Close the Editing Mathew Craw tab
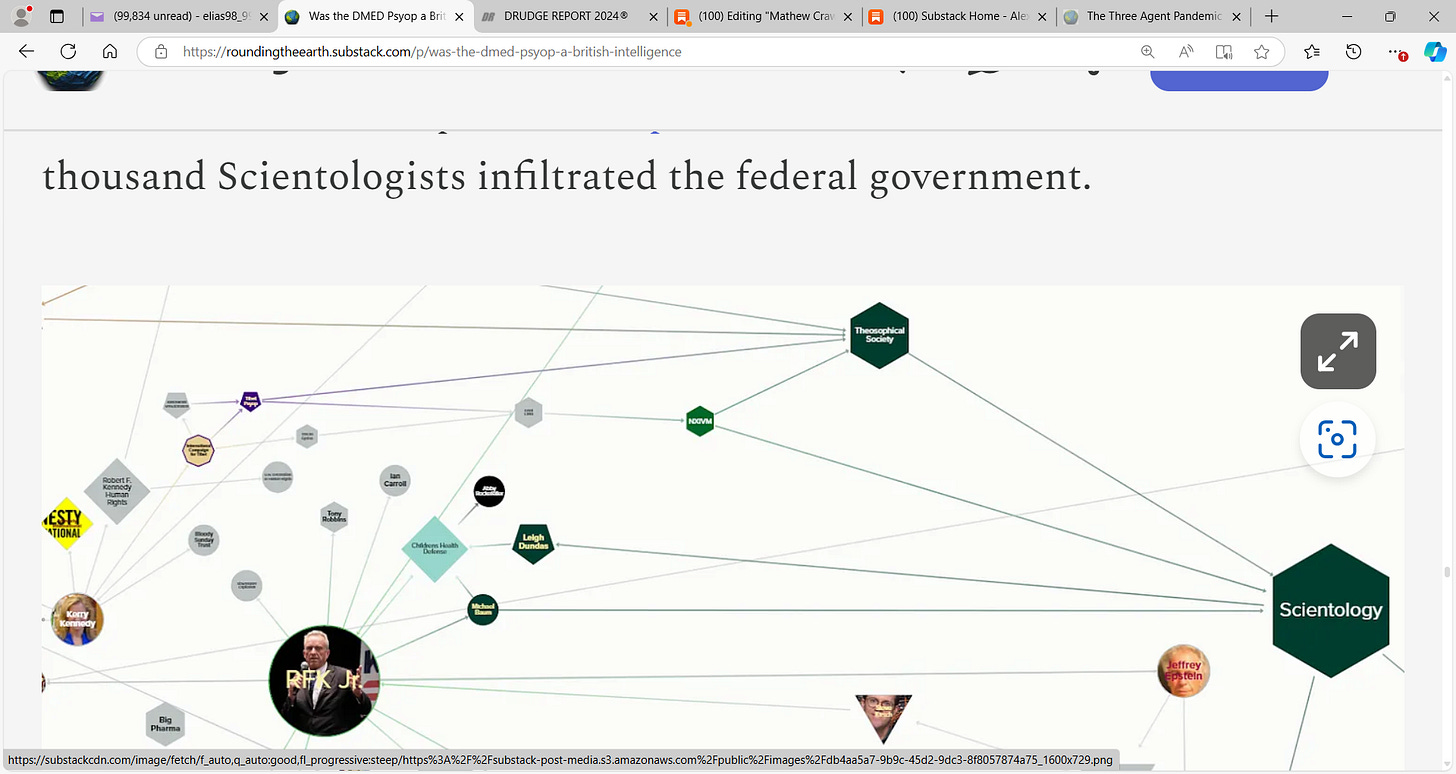 point(847,17)
